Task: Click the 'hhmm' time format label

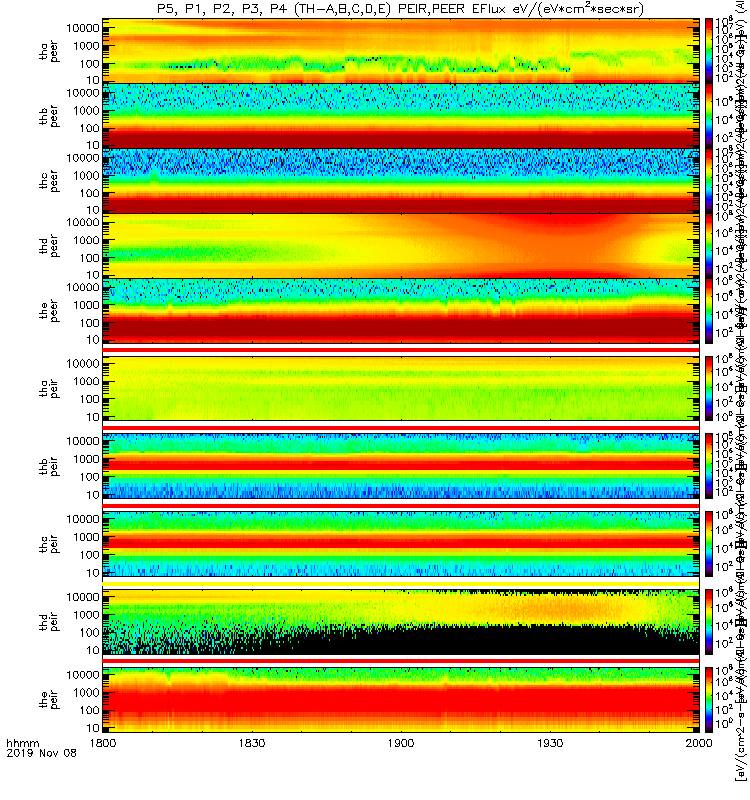Action: click(x=22, y=743)
